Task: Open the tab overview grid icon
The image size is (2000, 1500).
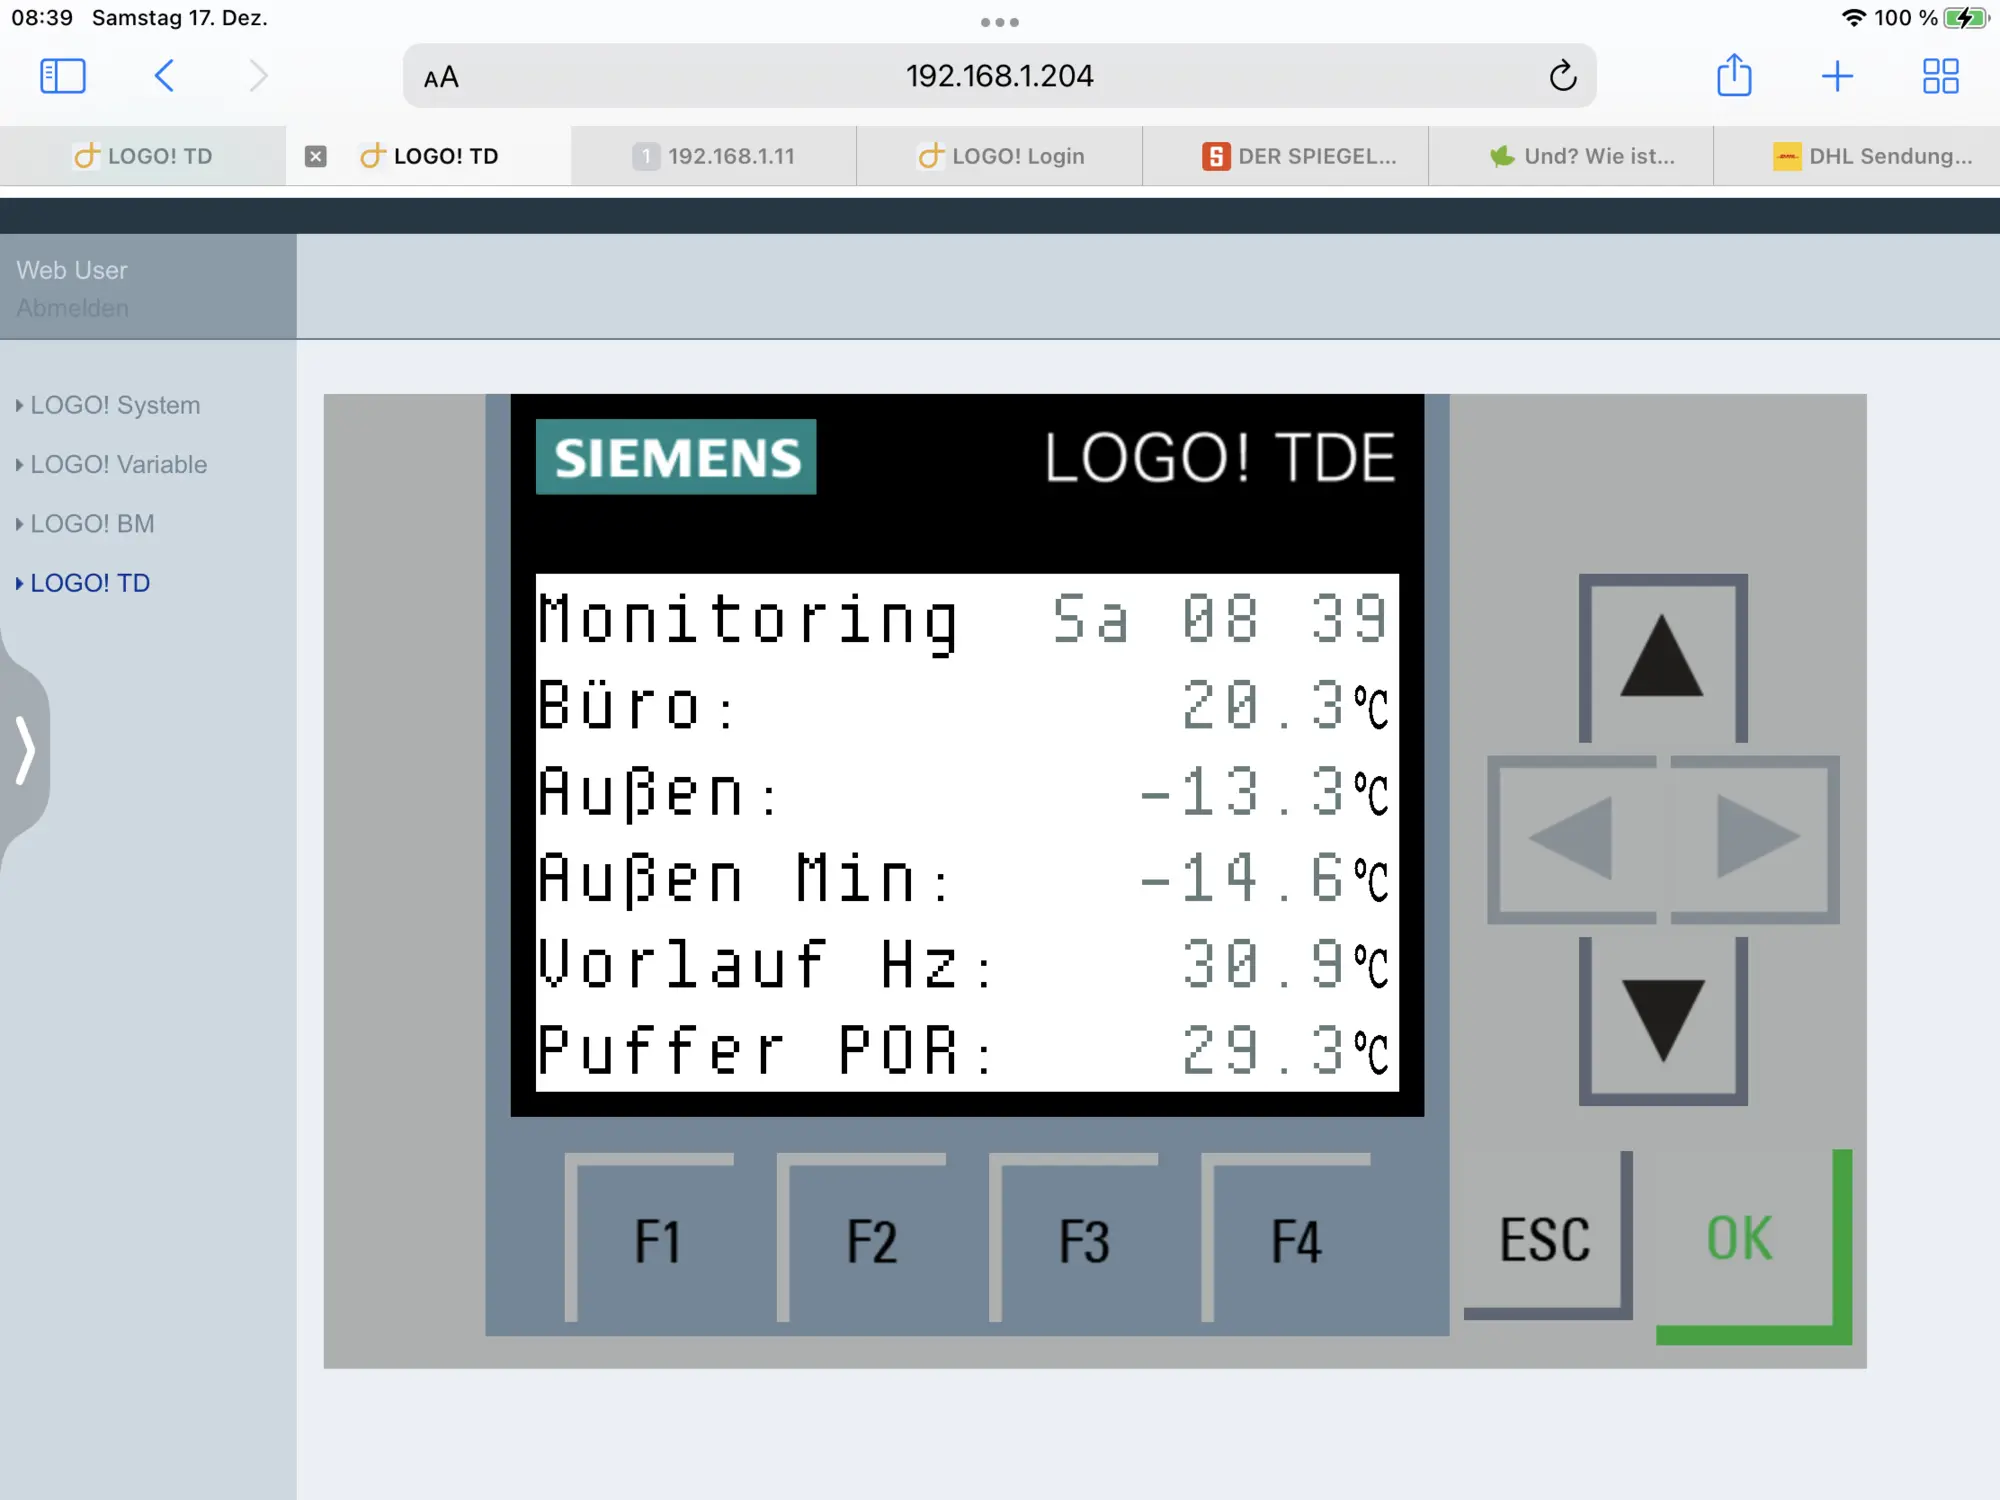Action: click(x=1940, y=76)
